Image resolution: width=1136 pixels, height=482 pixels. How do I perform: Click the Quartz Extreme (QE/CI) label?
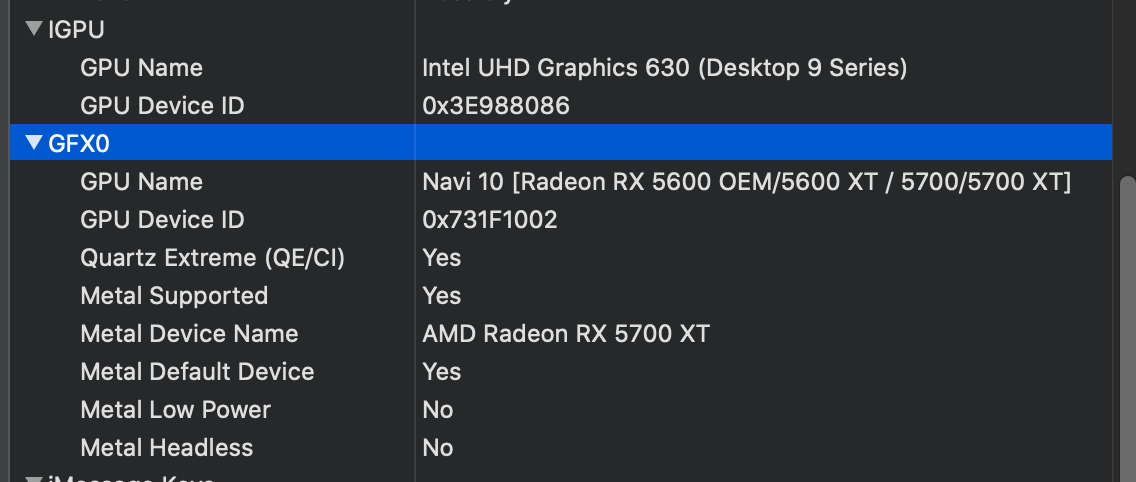coord(212,258)
